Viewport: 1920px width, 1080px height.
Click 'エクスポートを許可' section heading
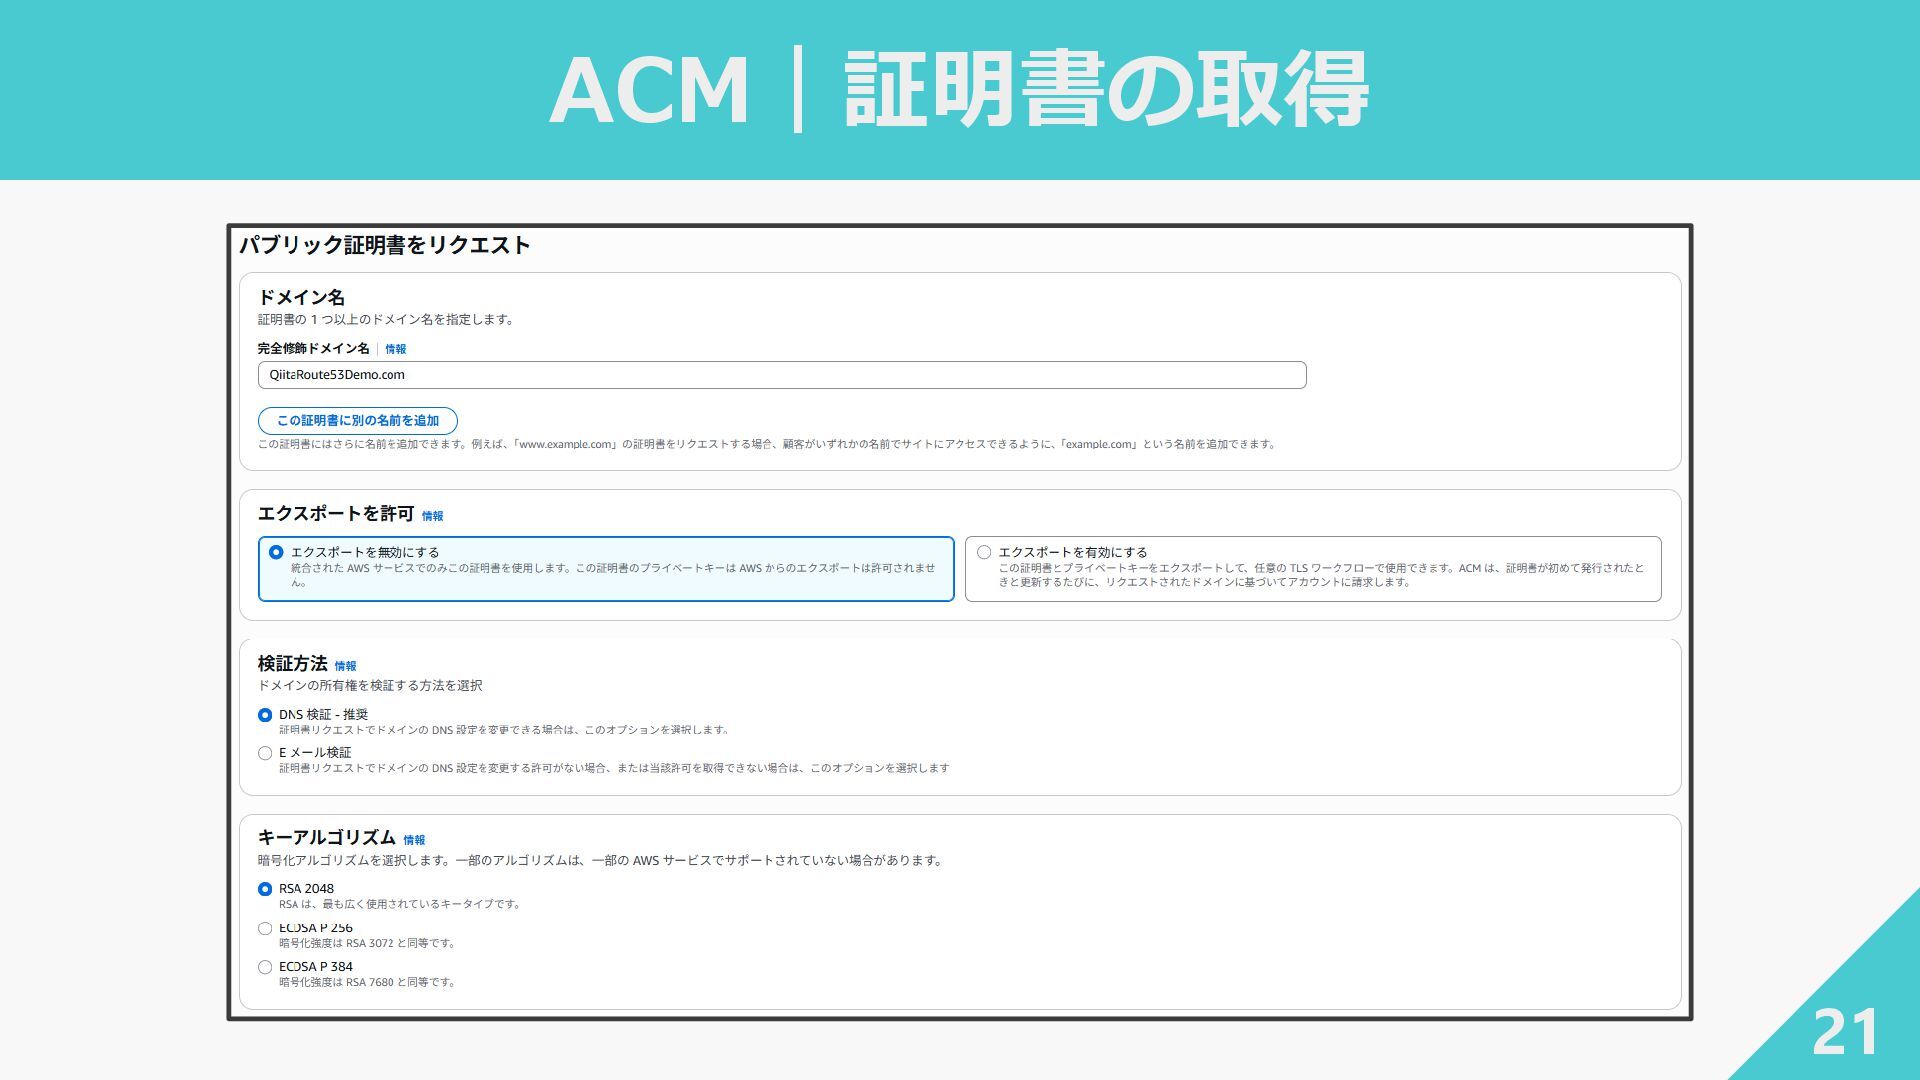pos(336,513)
